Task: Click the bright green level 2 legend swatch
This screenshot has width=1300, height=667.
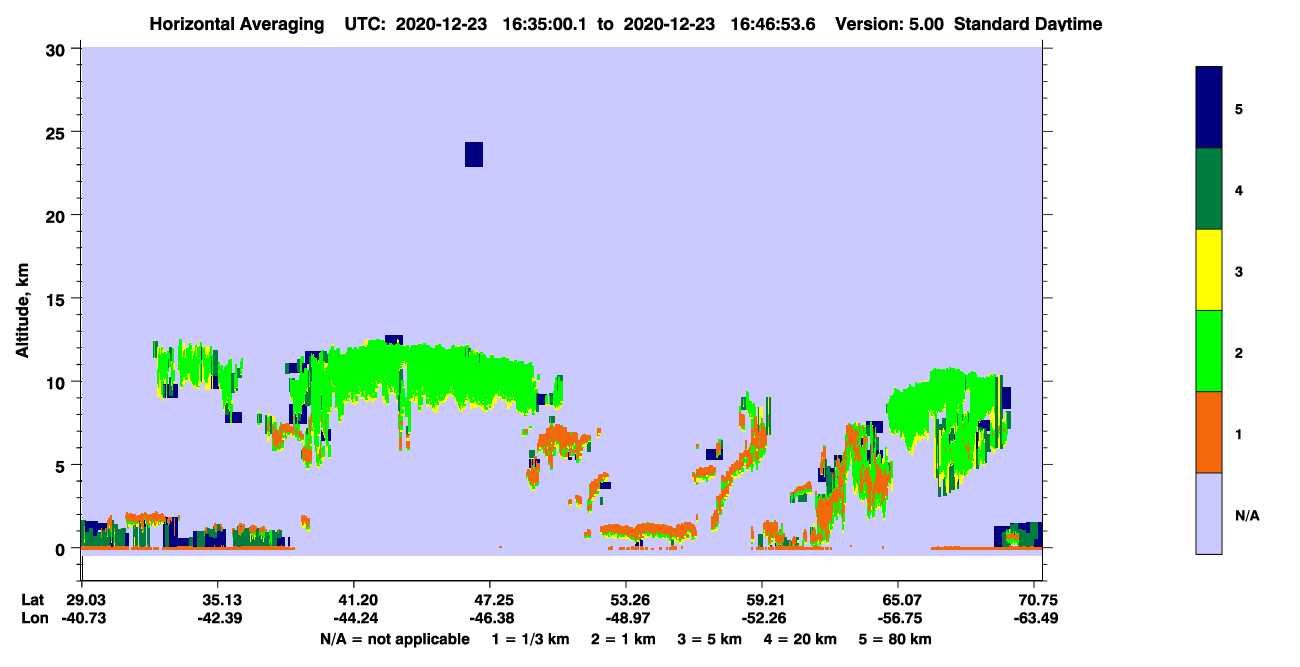Action: 1209,351
